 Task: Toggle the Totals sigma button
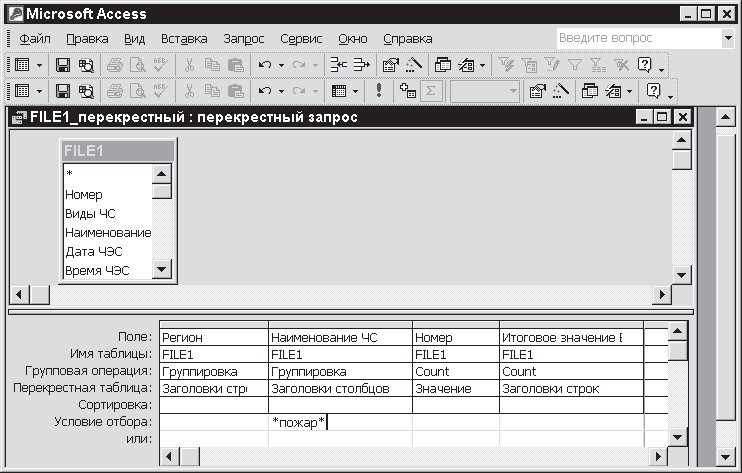431,91
